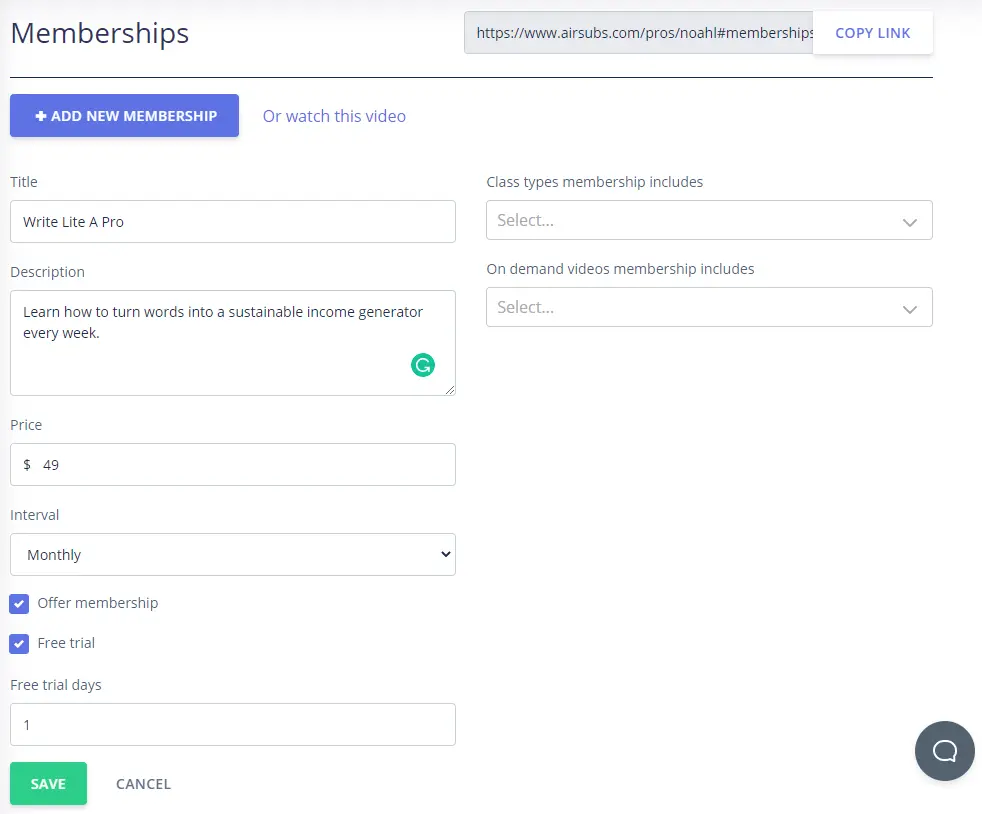The image size is (982, 814).
Task: Follow the 'Or watch this video' link
Action: tap(334, 116)
